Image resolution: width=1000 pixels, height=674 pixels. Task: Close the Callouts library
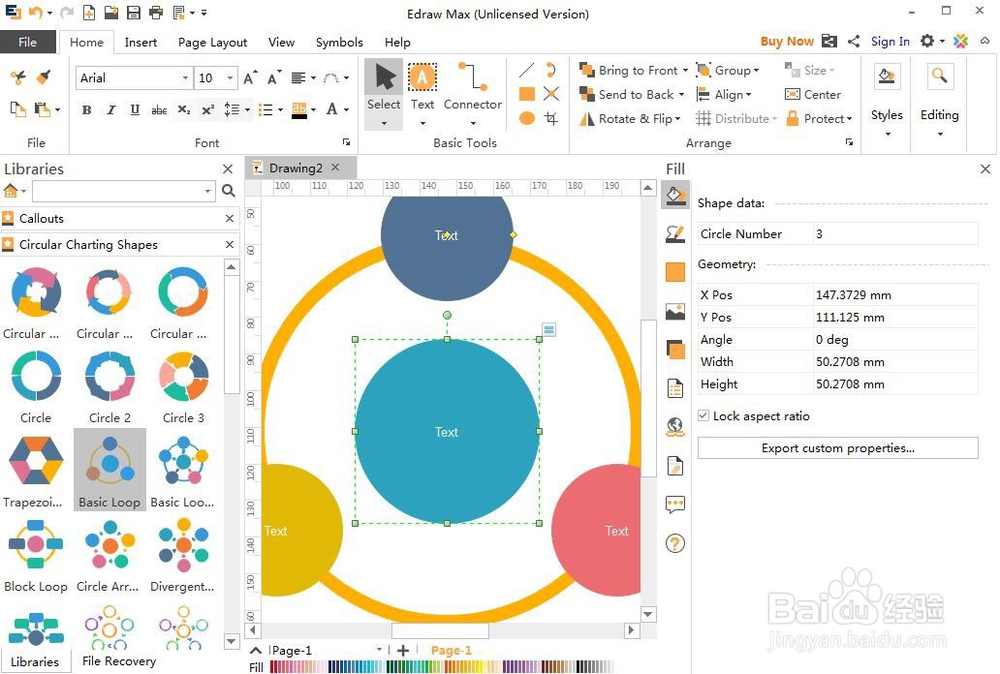(230, 218)
